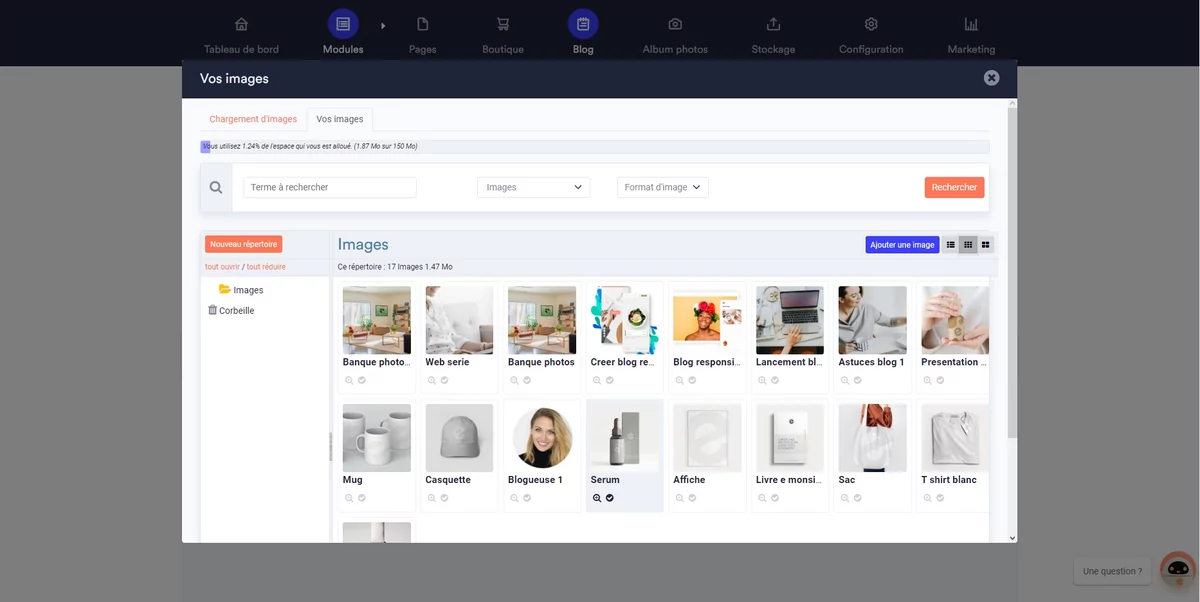The width and height of the screenshot is (1200, 602).
Task: Open the Images type dropdown
Action: coord(533,187)
